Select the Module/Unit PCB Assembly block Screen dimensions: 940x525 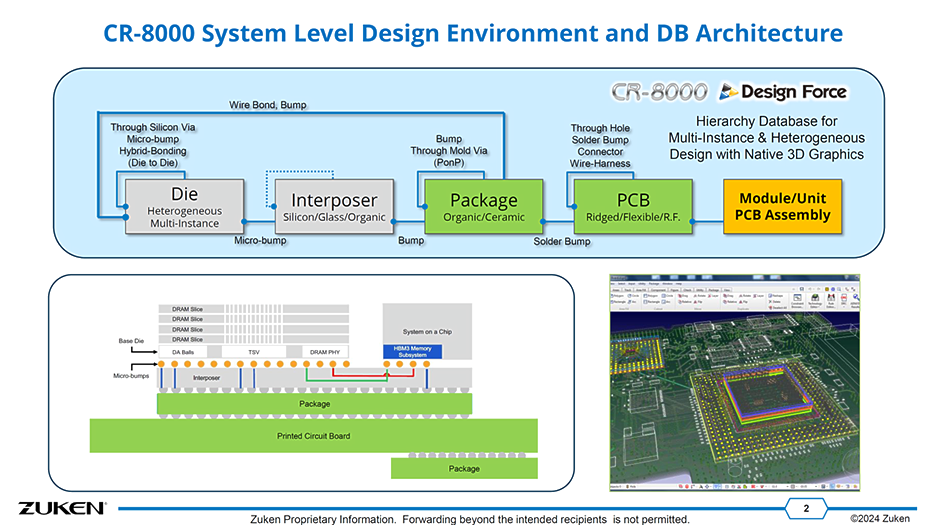[x=782, y=207]
